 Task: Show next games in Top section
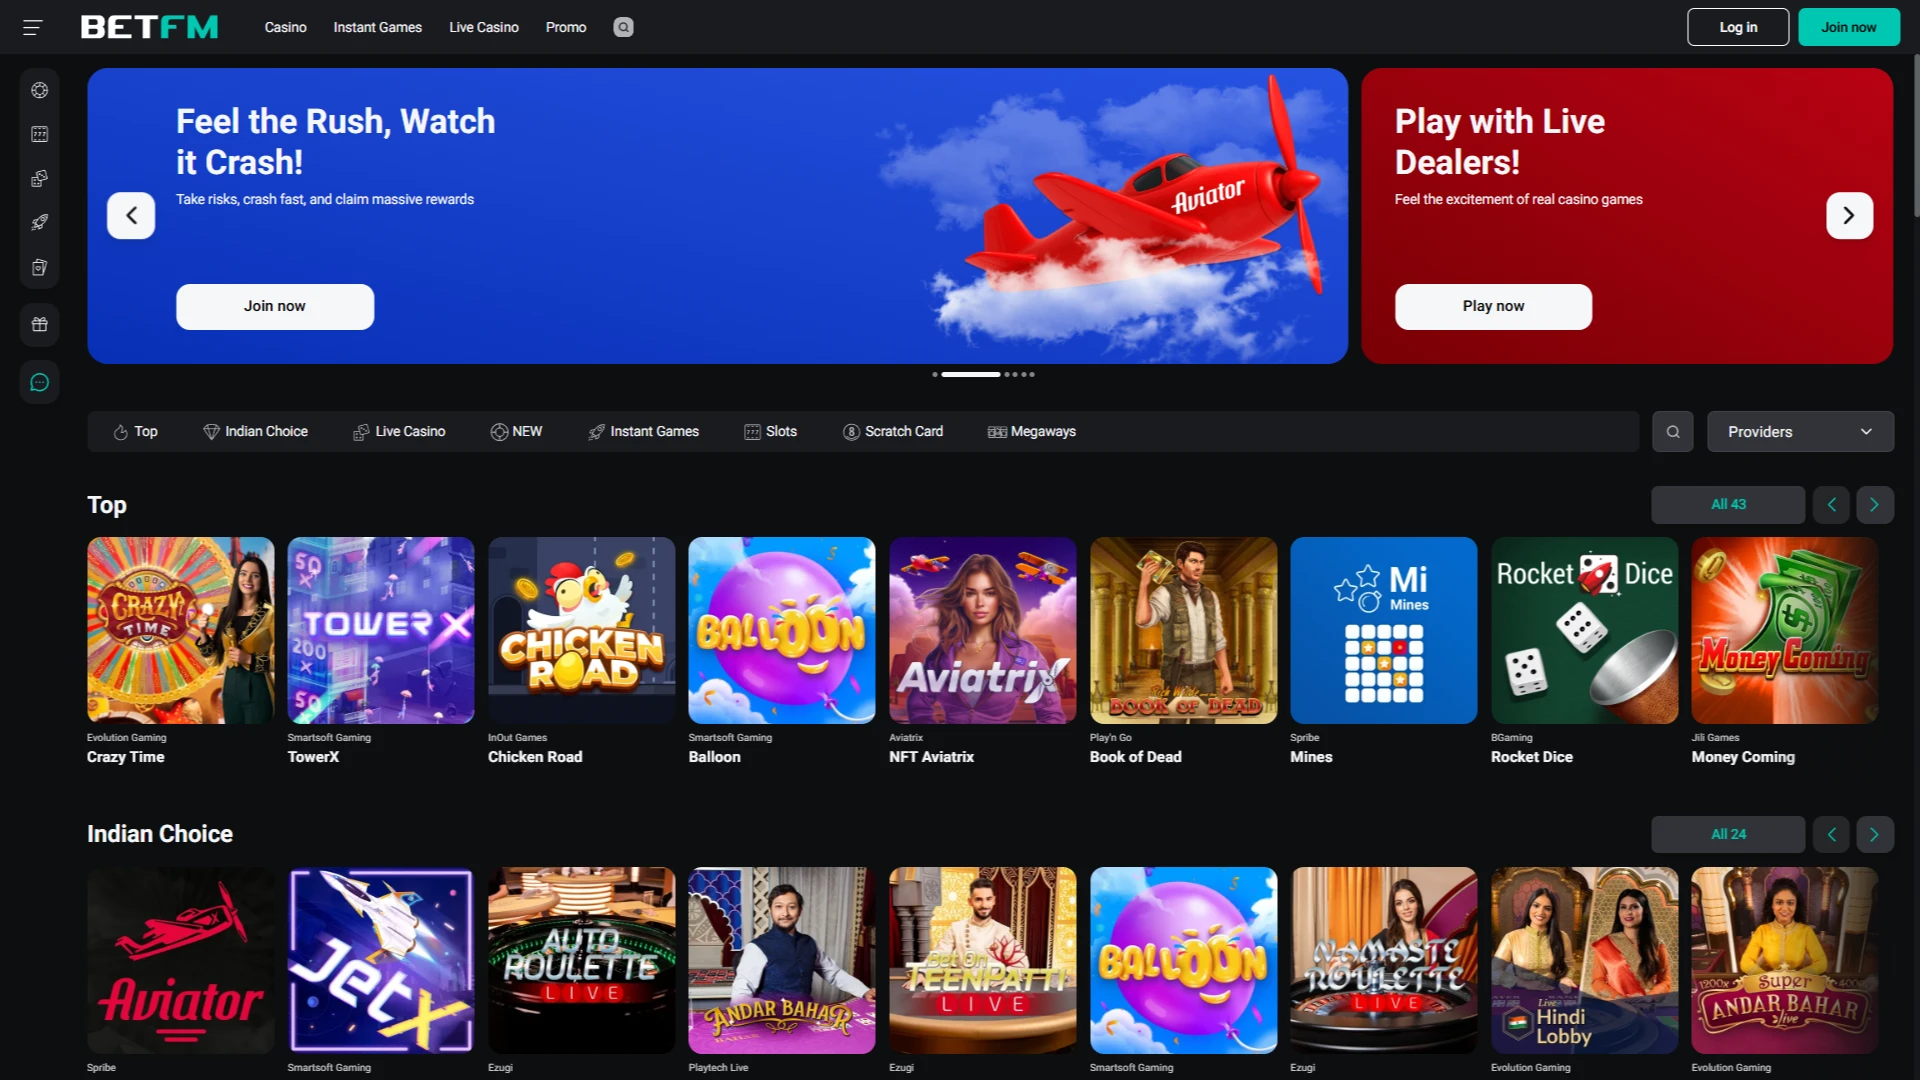[x=1874, y=505]
